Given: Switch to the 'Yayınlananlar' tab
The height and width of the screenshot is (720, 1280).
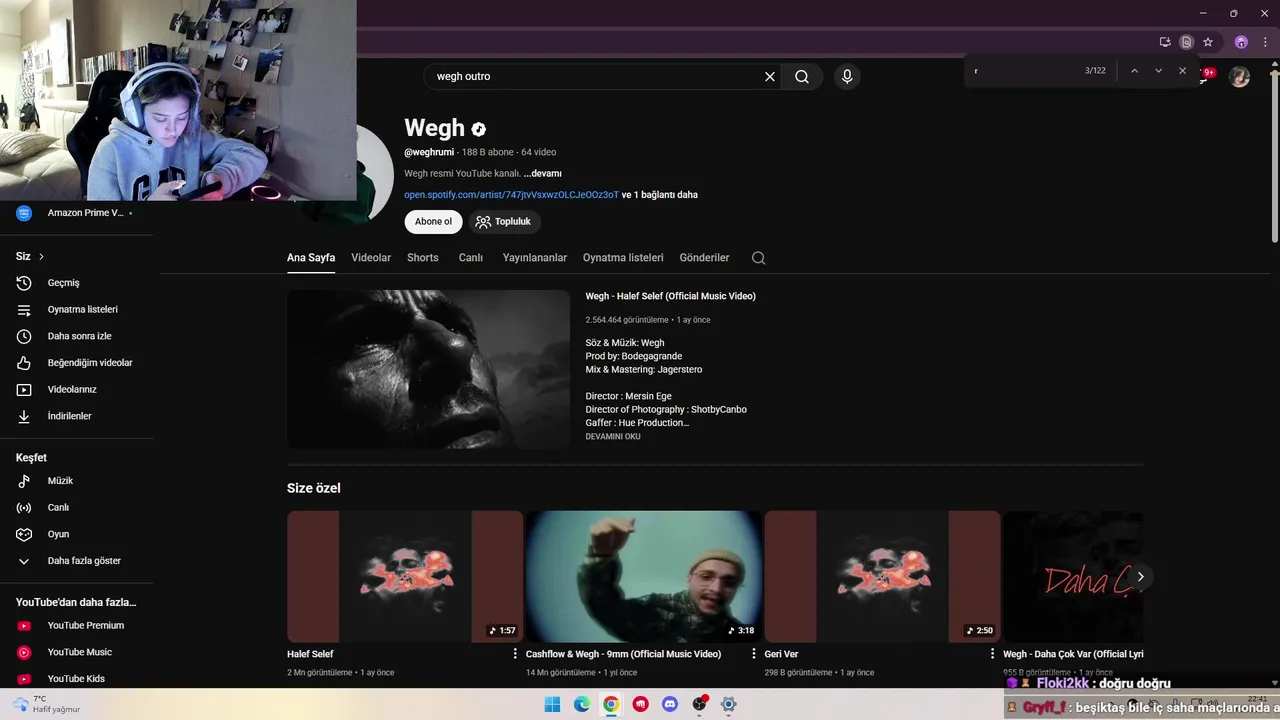Looking at the screenshot, I should pos(535,258).
